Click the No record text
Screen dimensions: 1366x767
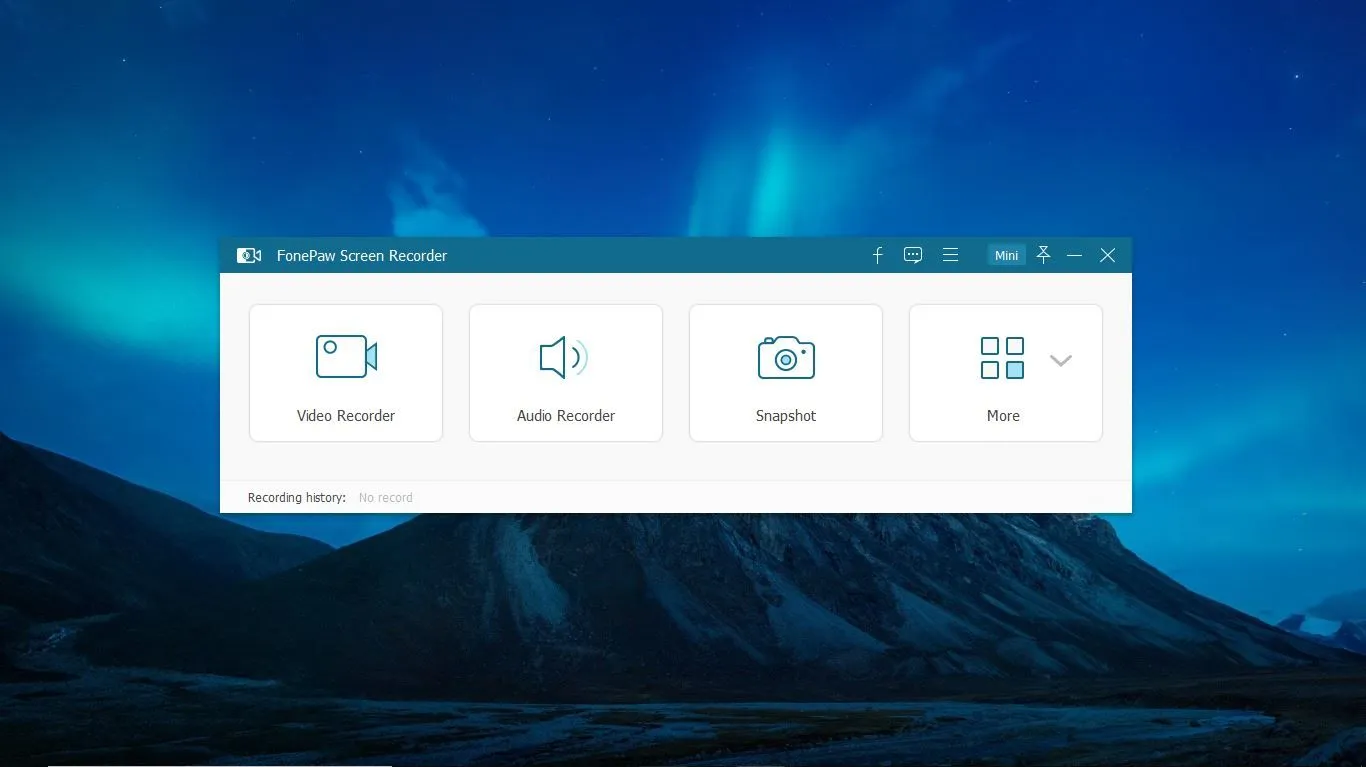click(x=386, y=497)
